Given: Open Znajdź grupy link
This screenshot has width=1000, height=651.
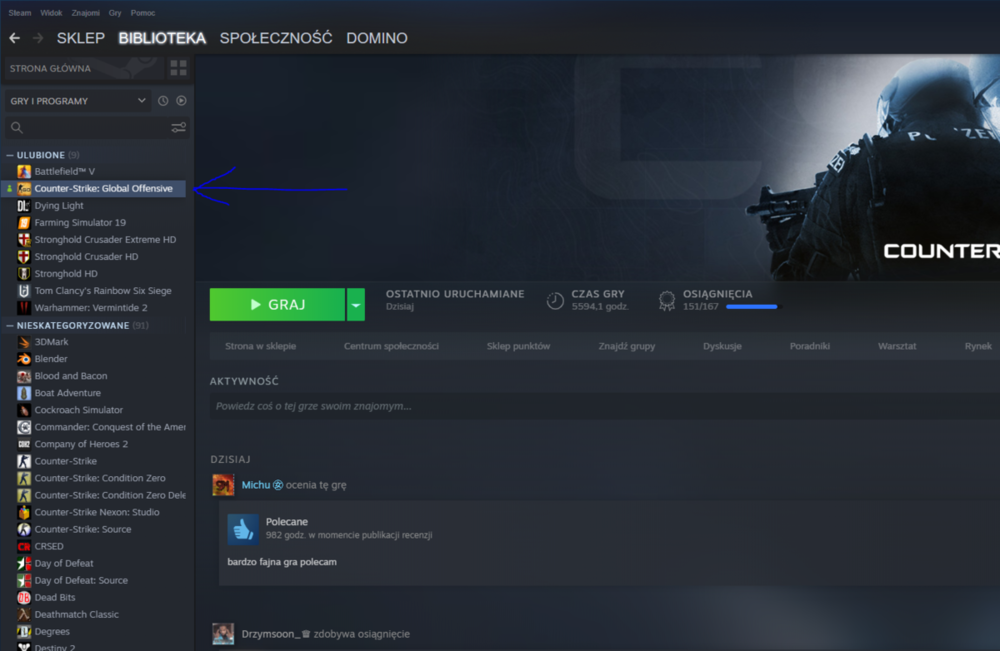Looking at the screenshot, I should pos(627,346).
